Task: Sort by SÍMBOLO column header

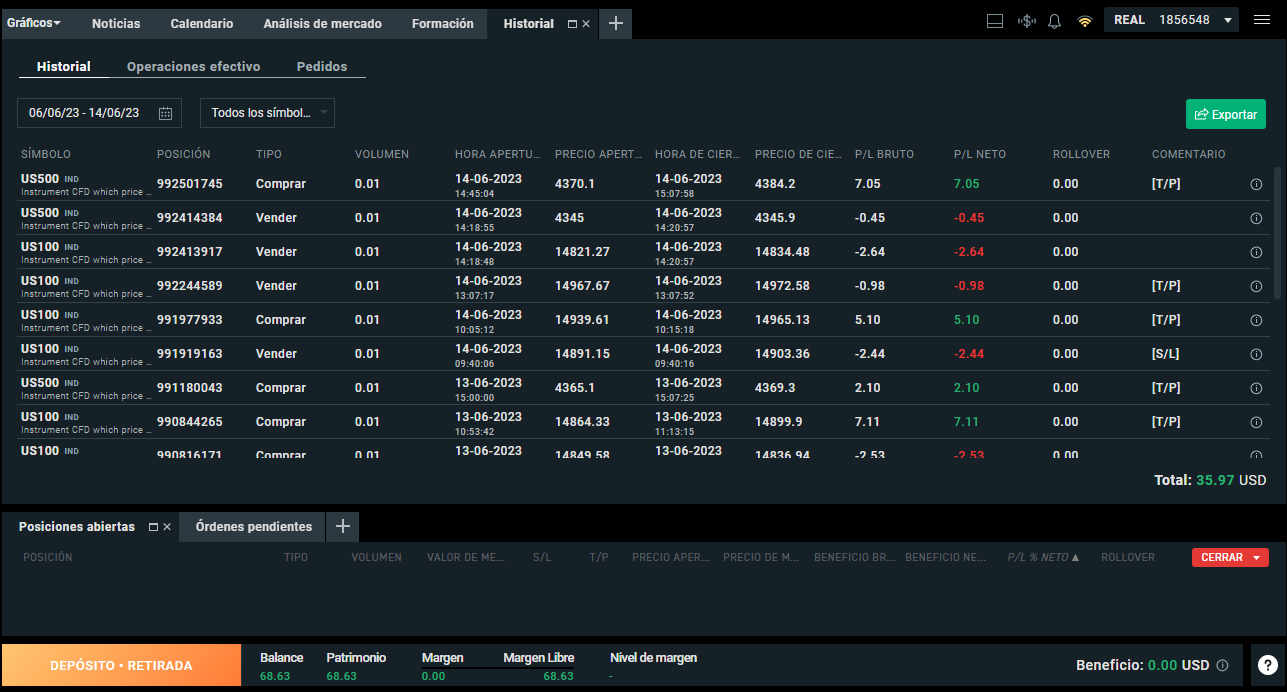Action: point(46,154)
